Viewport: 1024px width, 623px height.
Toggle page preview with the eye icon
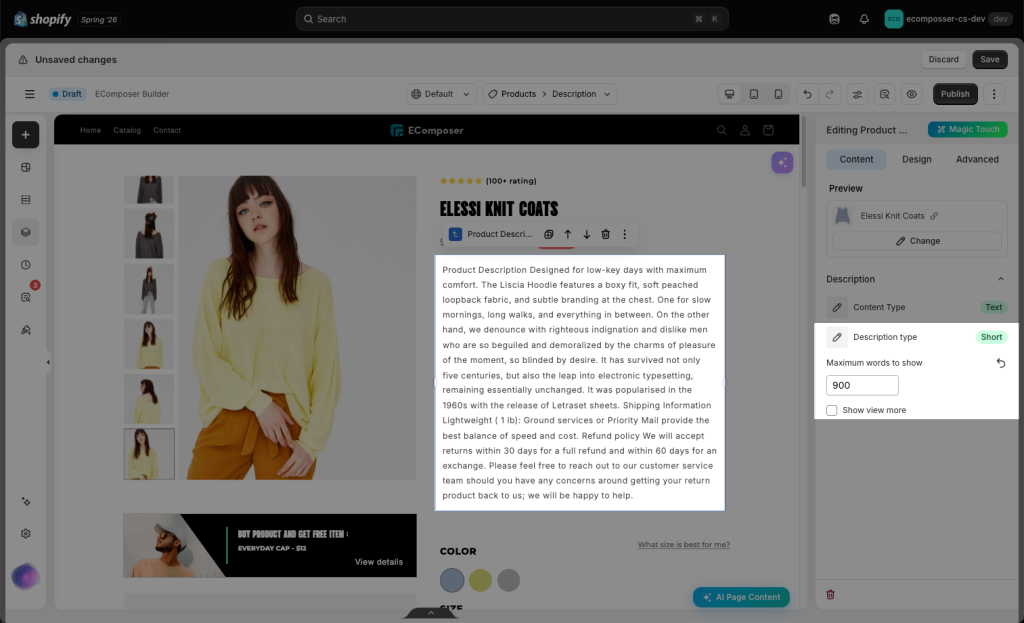coord(912,94)
